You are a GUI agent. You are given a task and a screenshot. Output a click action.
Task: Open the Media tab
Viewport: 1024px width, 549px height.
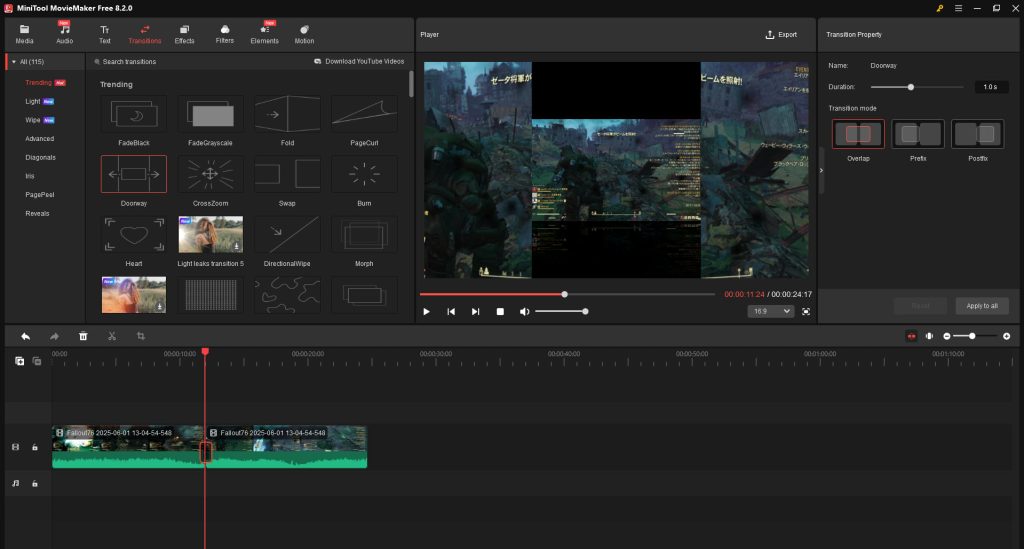pos(24,34)
